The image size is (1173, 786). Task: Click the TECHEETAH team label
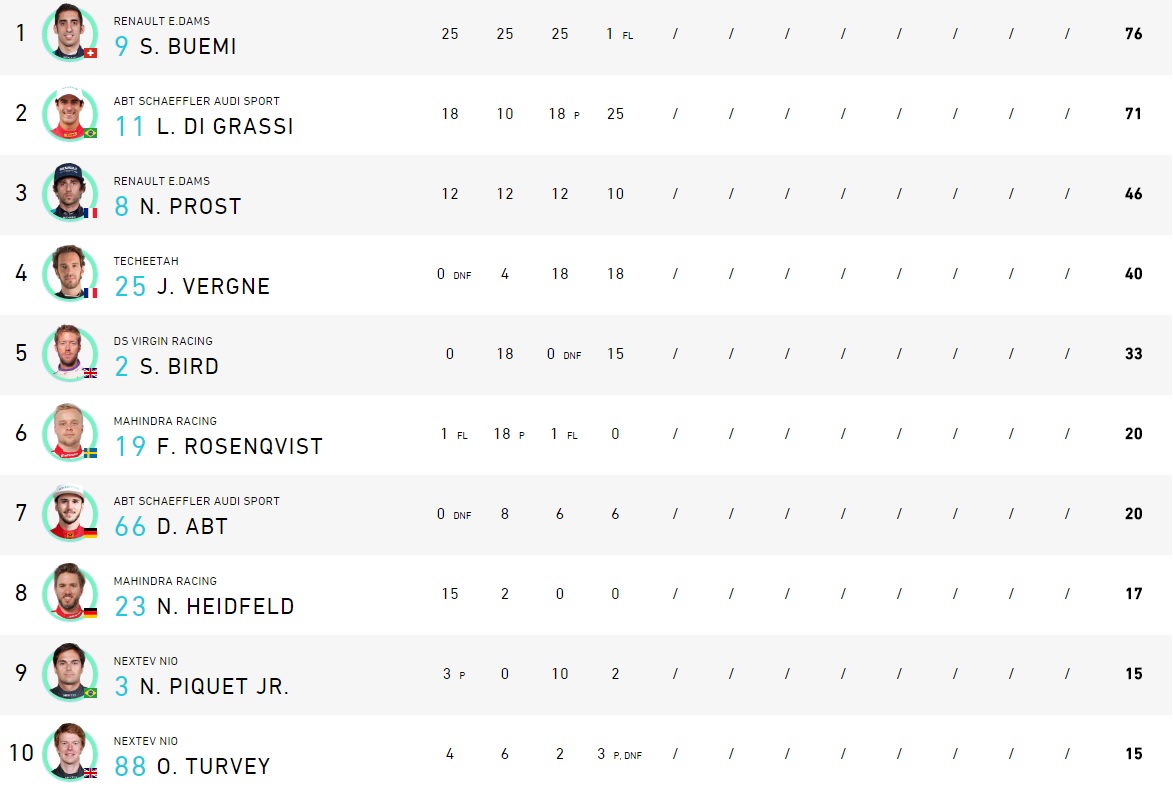[x=146, y=261]
